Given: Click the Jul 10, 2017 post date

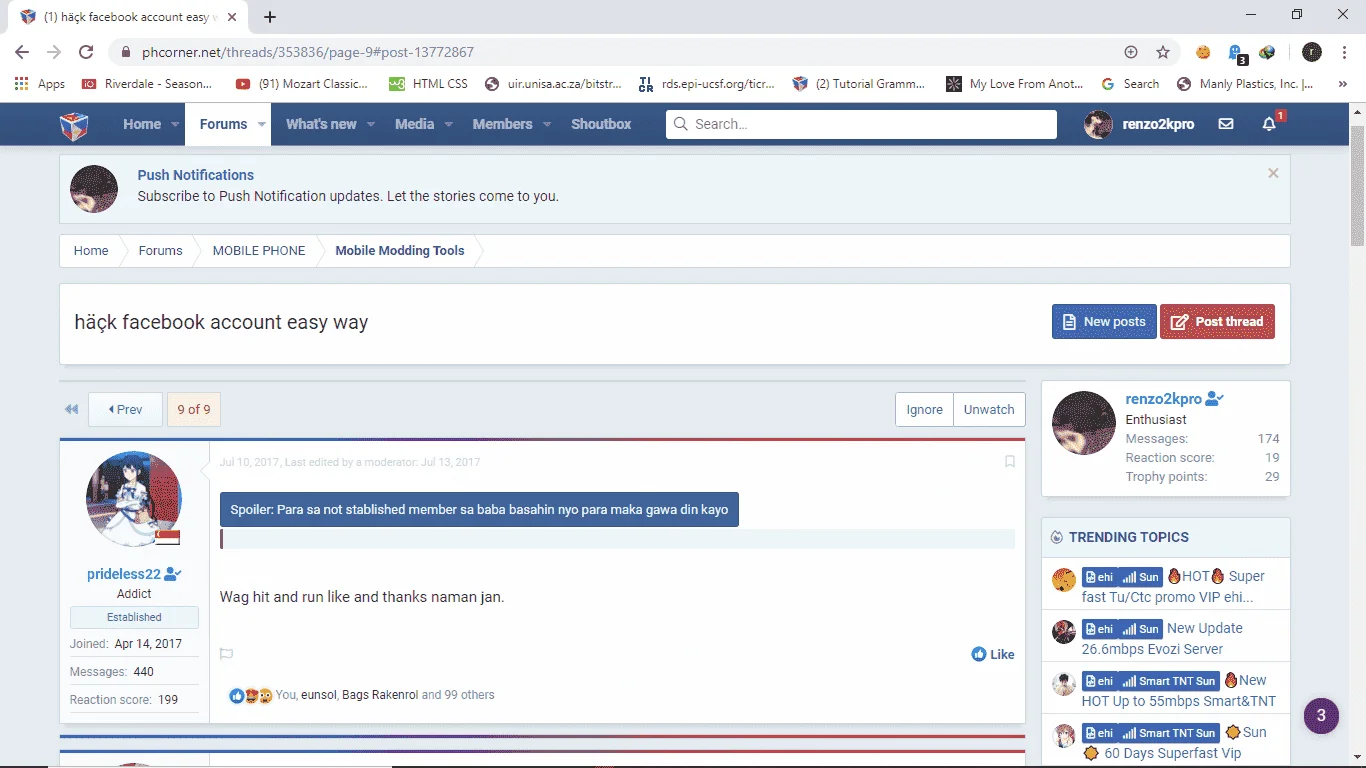Looking at the screenshot, I should pyautogui.click(x=249, y=462).
